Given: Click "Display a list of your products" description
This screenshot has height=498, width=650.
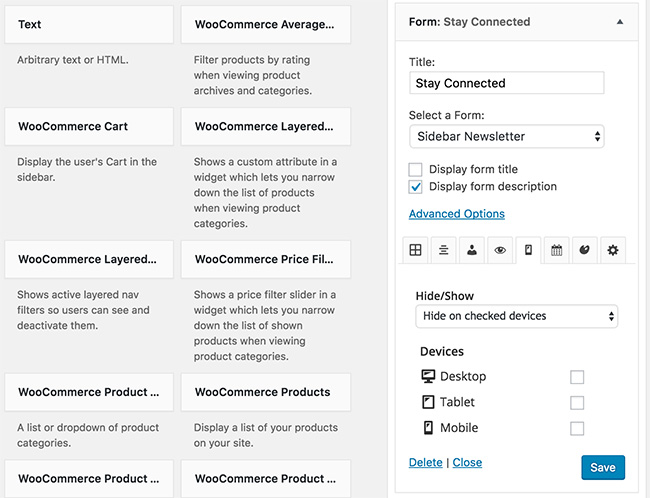Looking at the screenshot, I should (266, 435).
